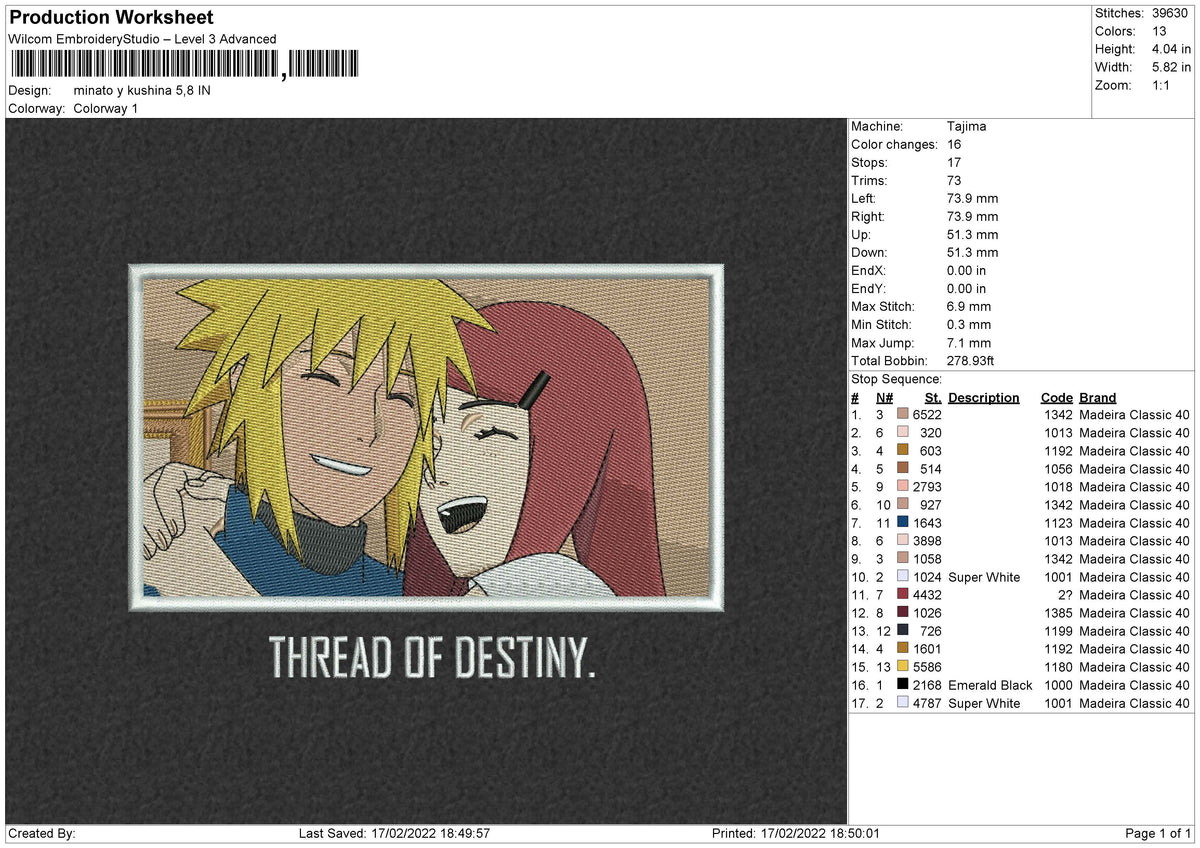
Task: Click the code '1180' in stop 15
Action: (x=1058, y=667)
